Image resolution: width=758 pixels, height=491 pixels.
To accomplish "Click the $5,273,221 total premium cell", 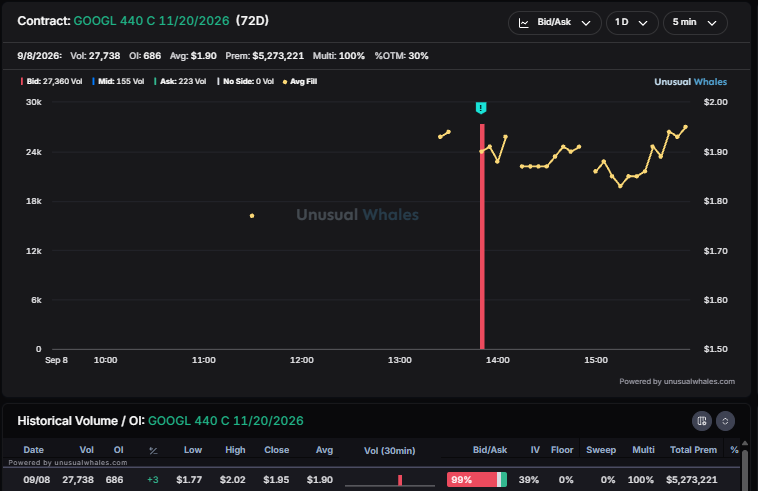I will point(692,480).
